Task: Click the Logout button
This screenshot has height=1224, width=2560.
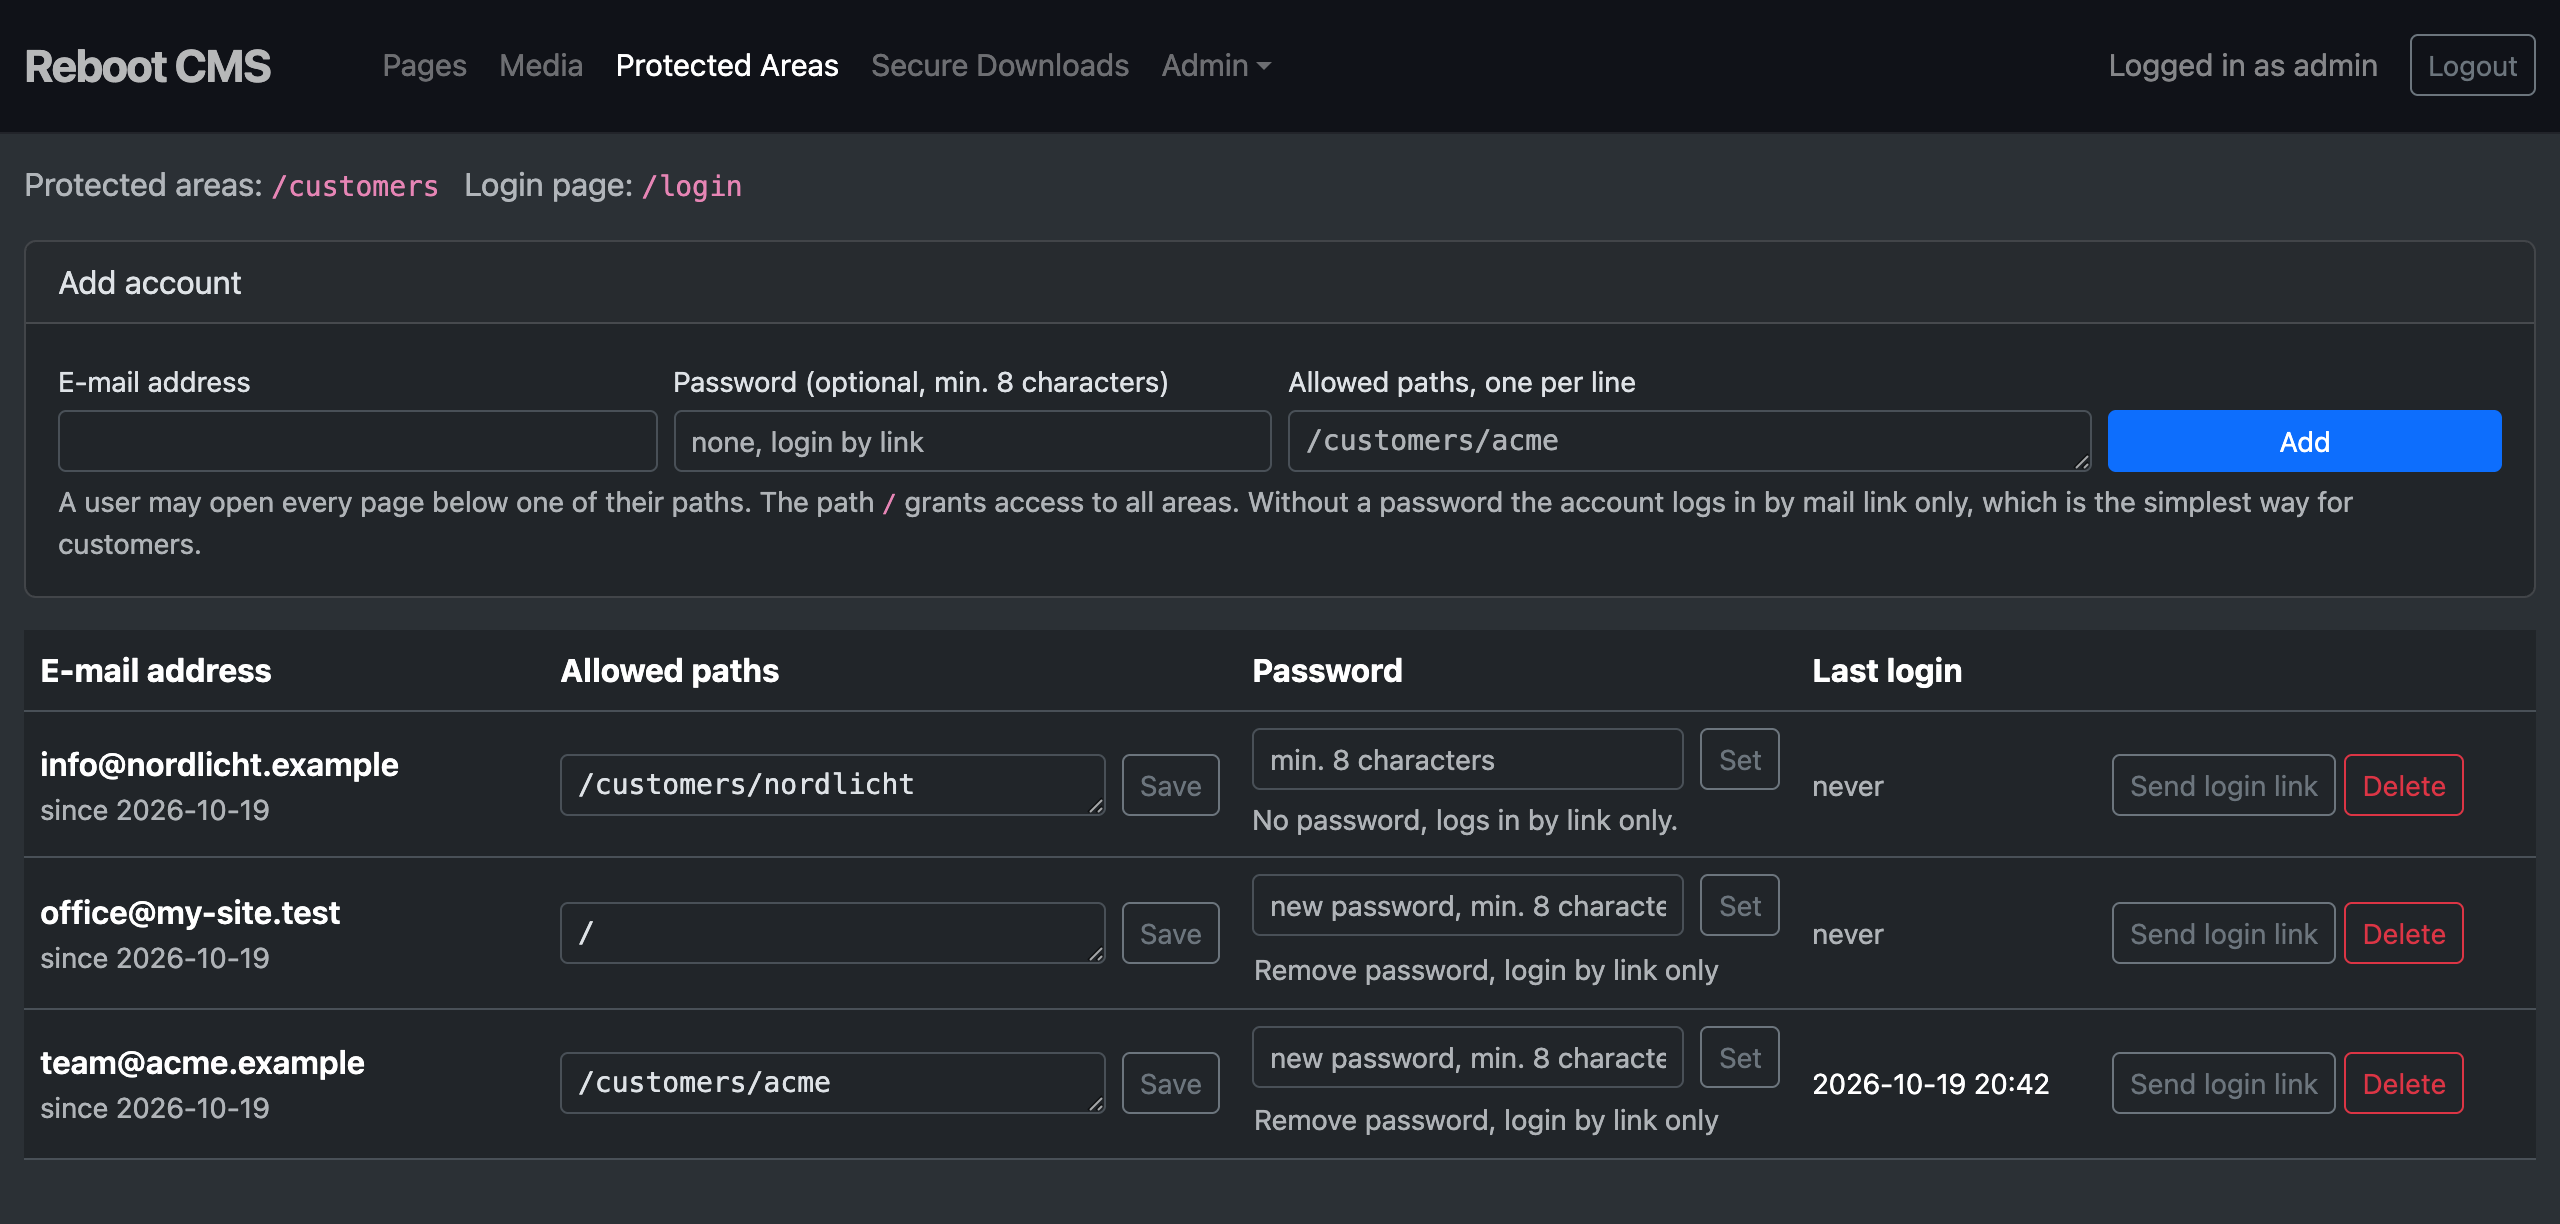Action: [x=2472, y=66]
